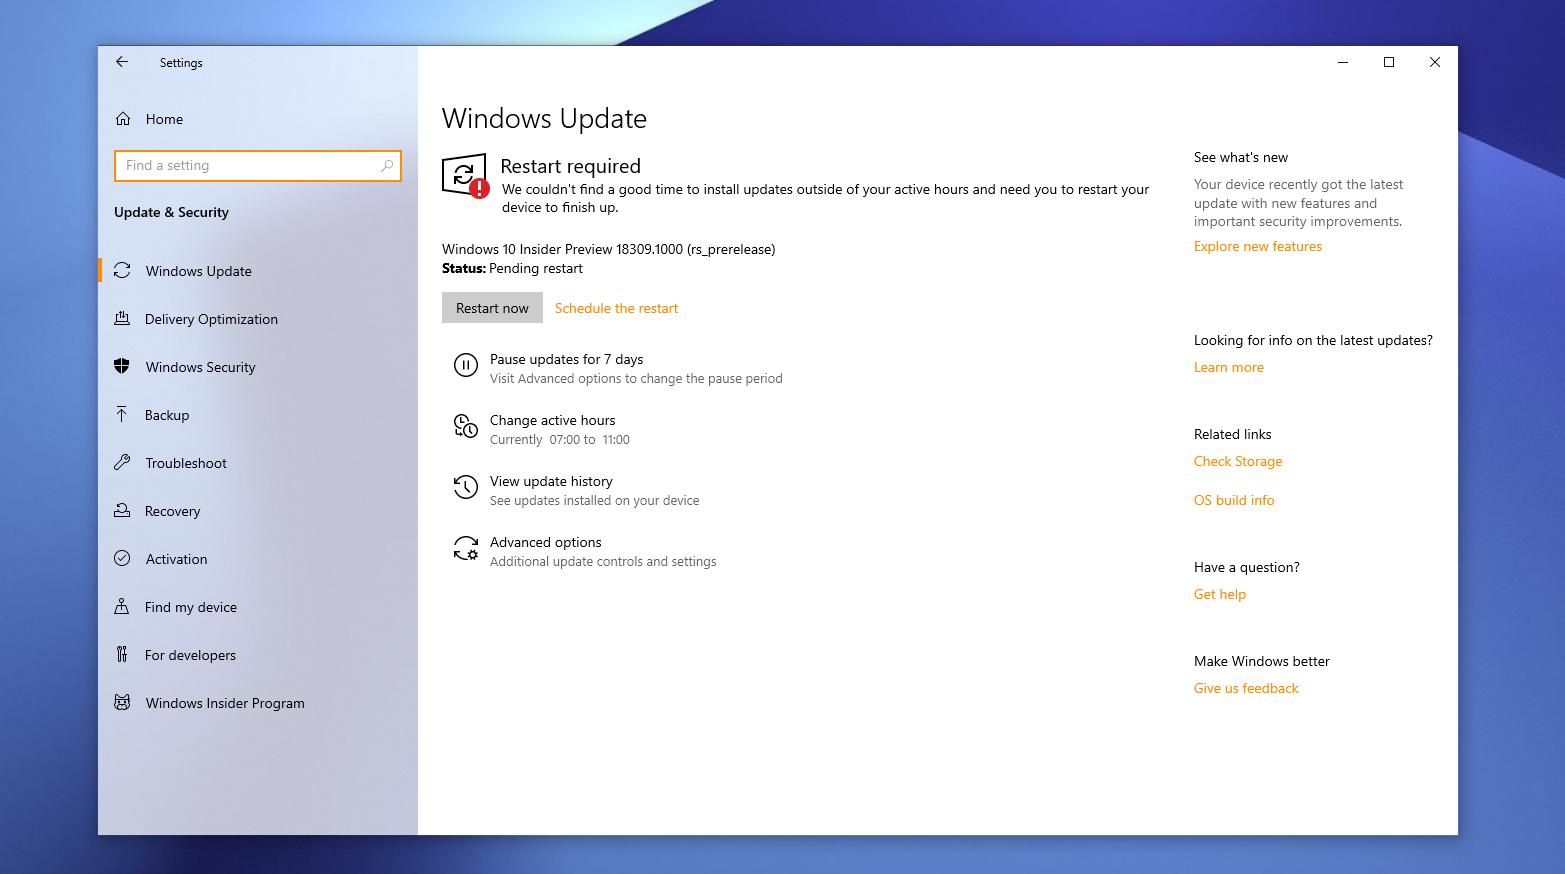The height and width of the screenshot is (874, 1565).
Task: Click the advanced options gear-sync icon
Action: coord(466,549)
